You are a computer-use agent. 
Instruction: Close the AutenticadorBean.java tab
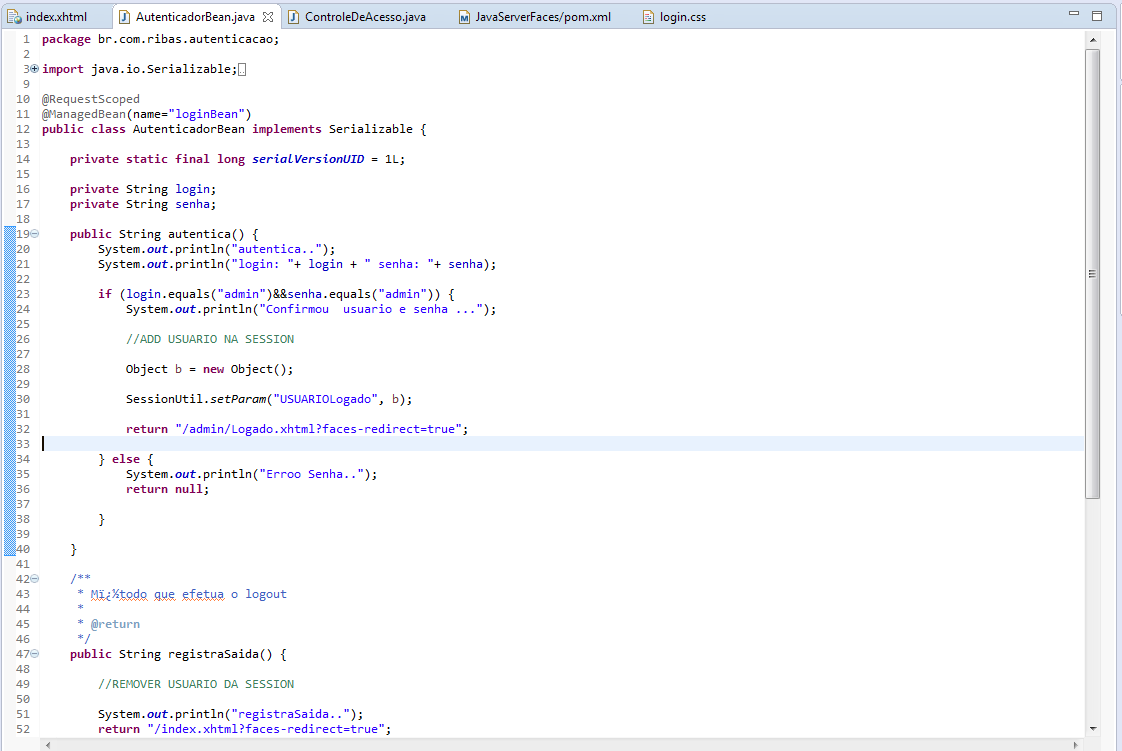click(x=268, y=16)
